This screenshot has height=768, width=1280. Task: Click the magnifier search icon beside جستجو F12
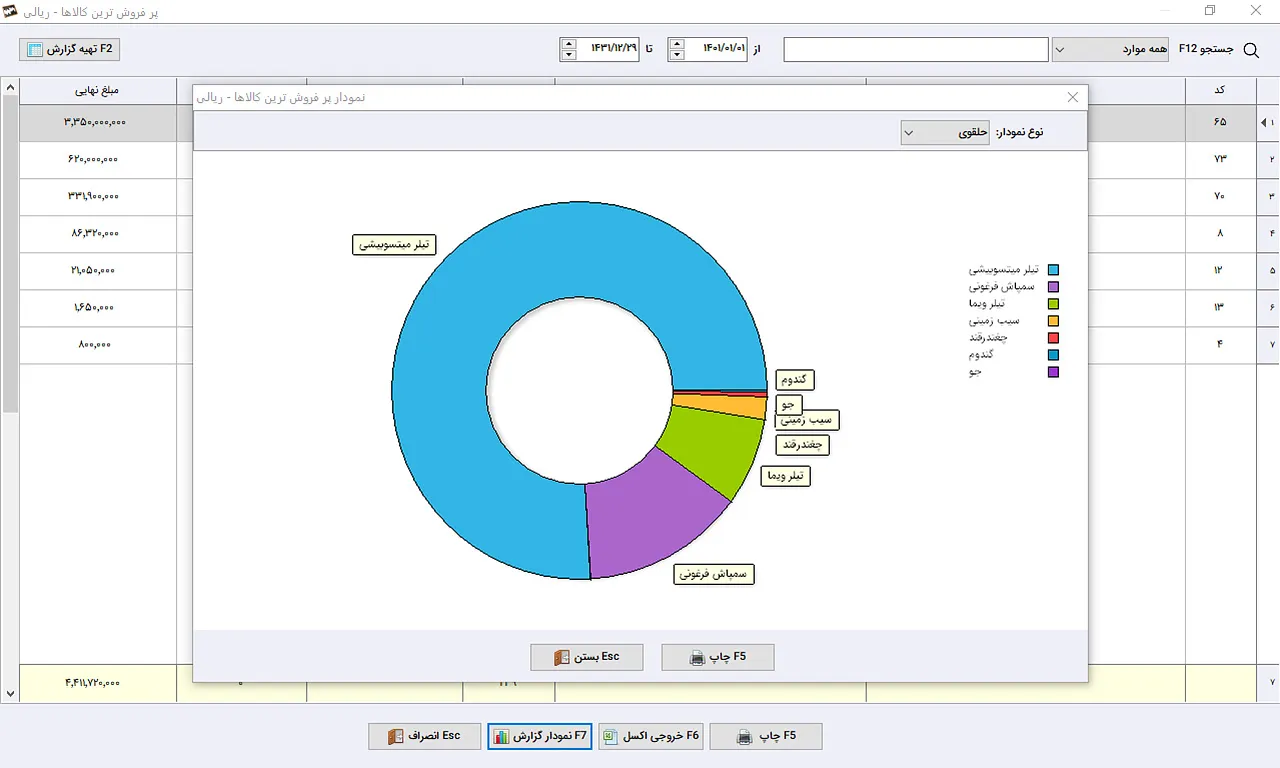(x=1250, y=49)
